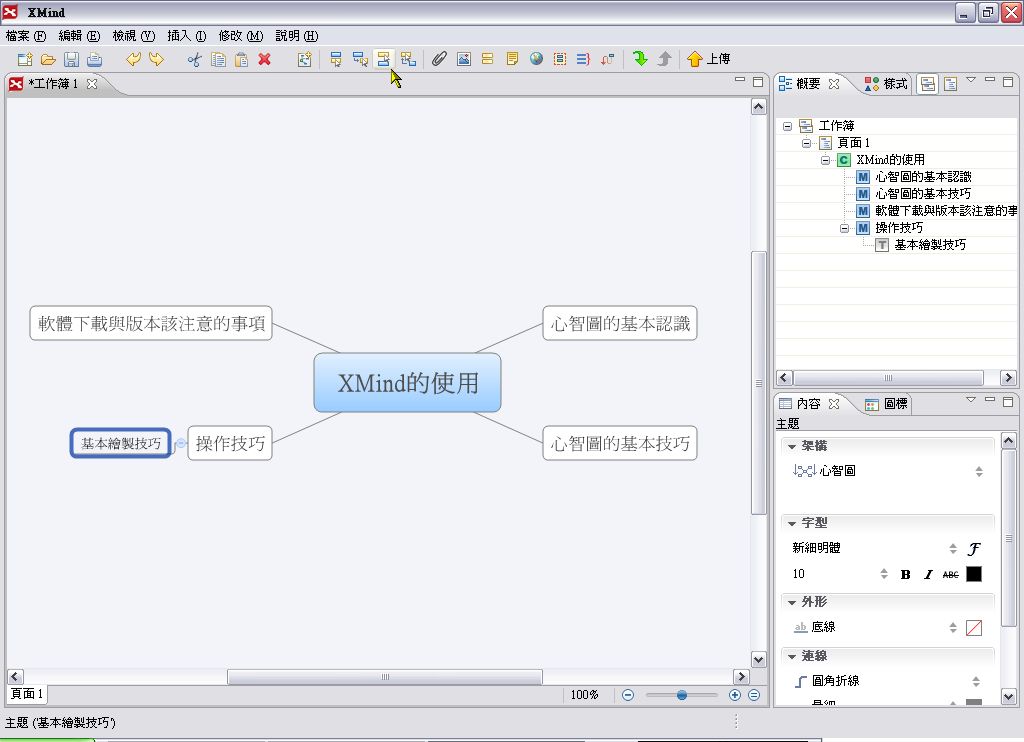Insert a parent topic via the toolbar icon
This screenshot has width=1024, height=742.
tap(408, 59)
